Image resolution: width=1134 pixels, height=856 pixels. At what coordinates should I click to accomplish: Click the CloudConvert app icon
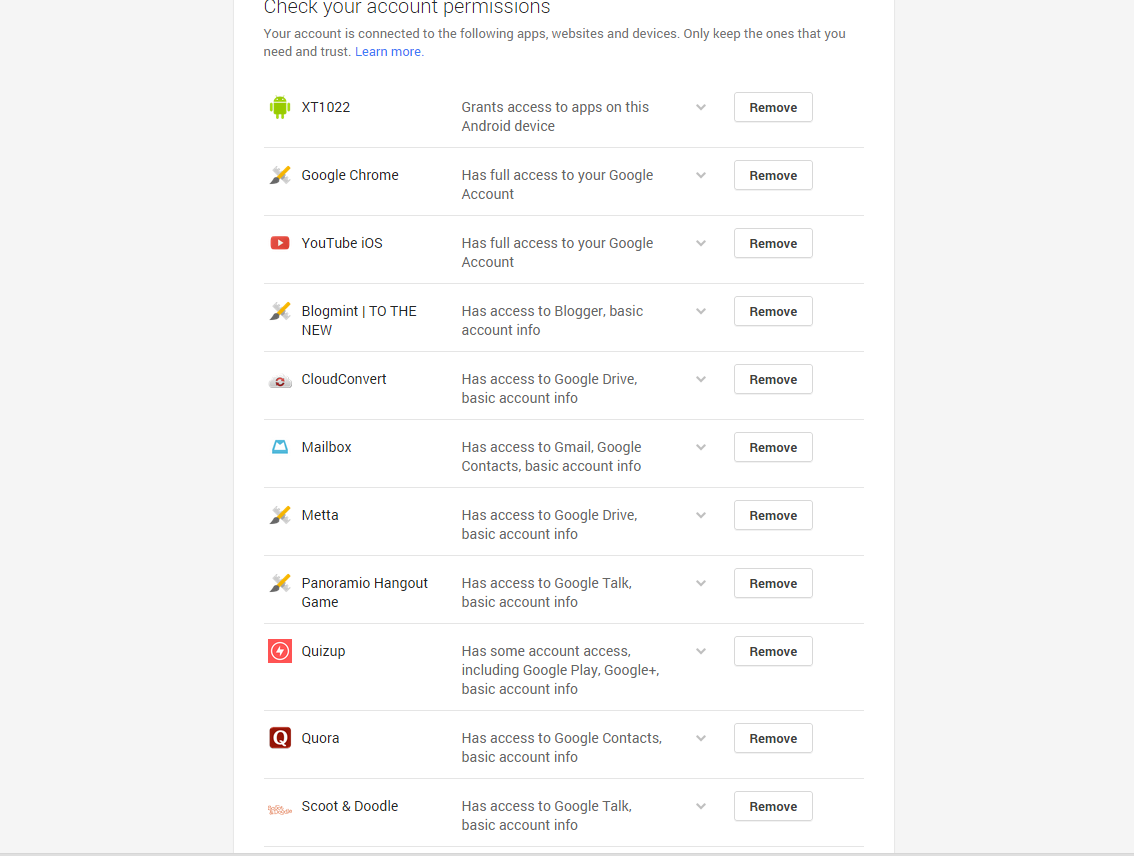tap(280, 380)
